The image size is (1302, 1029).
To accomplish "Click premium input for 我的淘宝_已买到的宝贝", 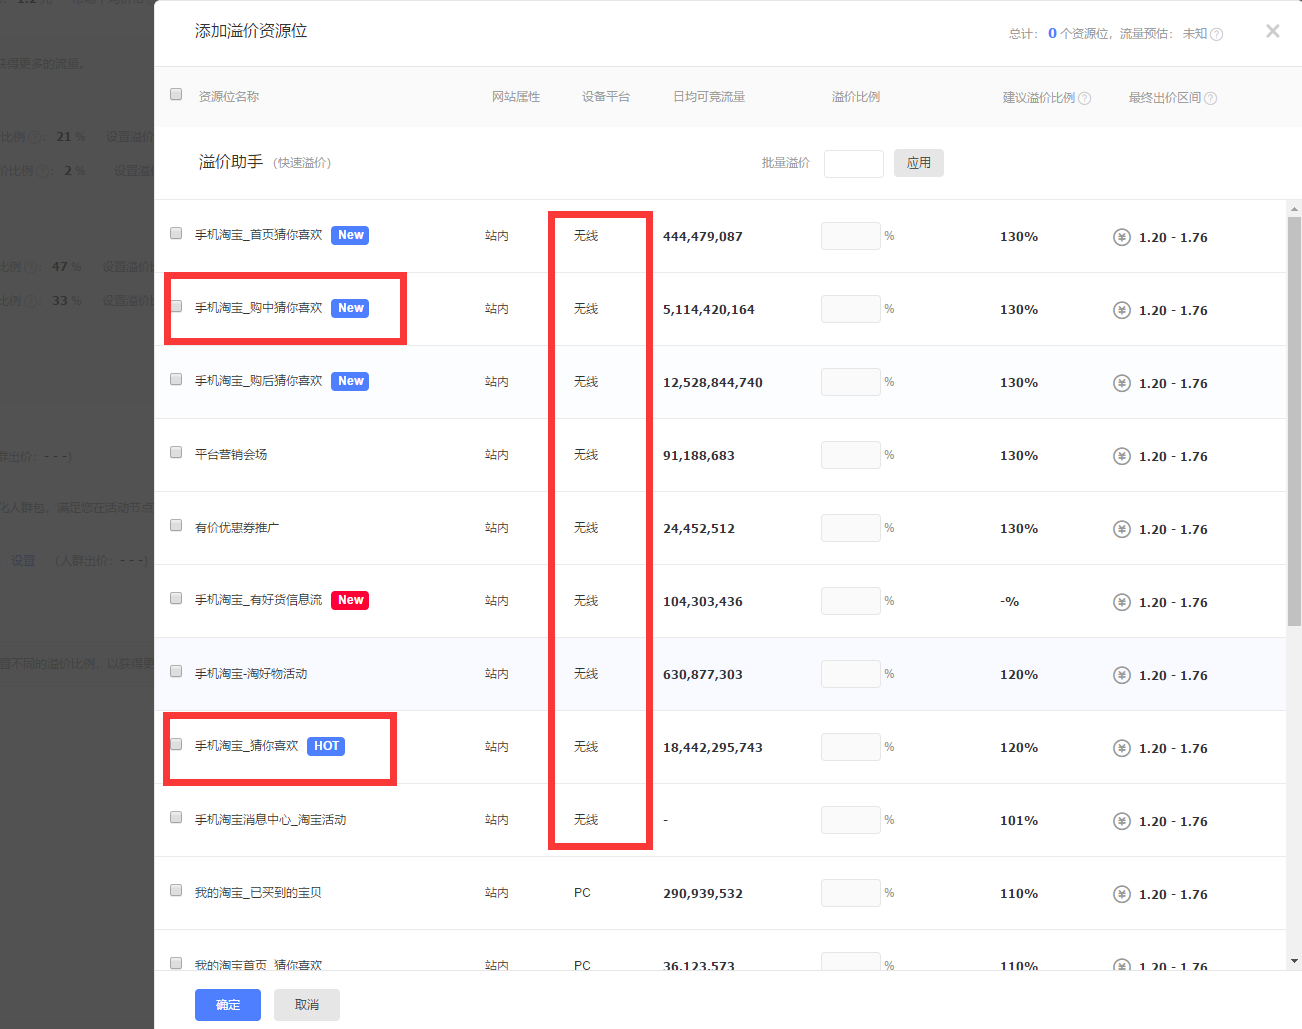I will pos(851,893).
